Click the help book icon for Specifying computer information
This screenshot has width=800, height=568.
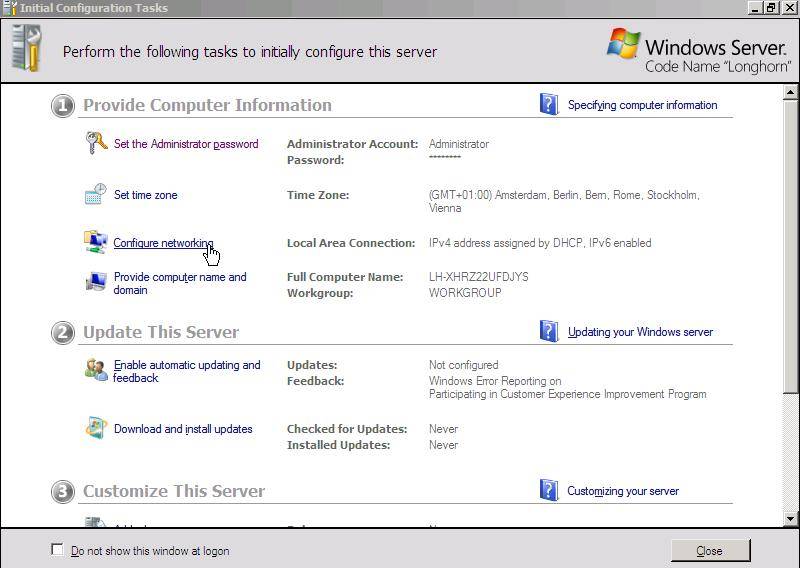[x=549, y=104]
